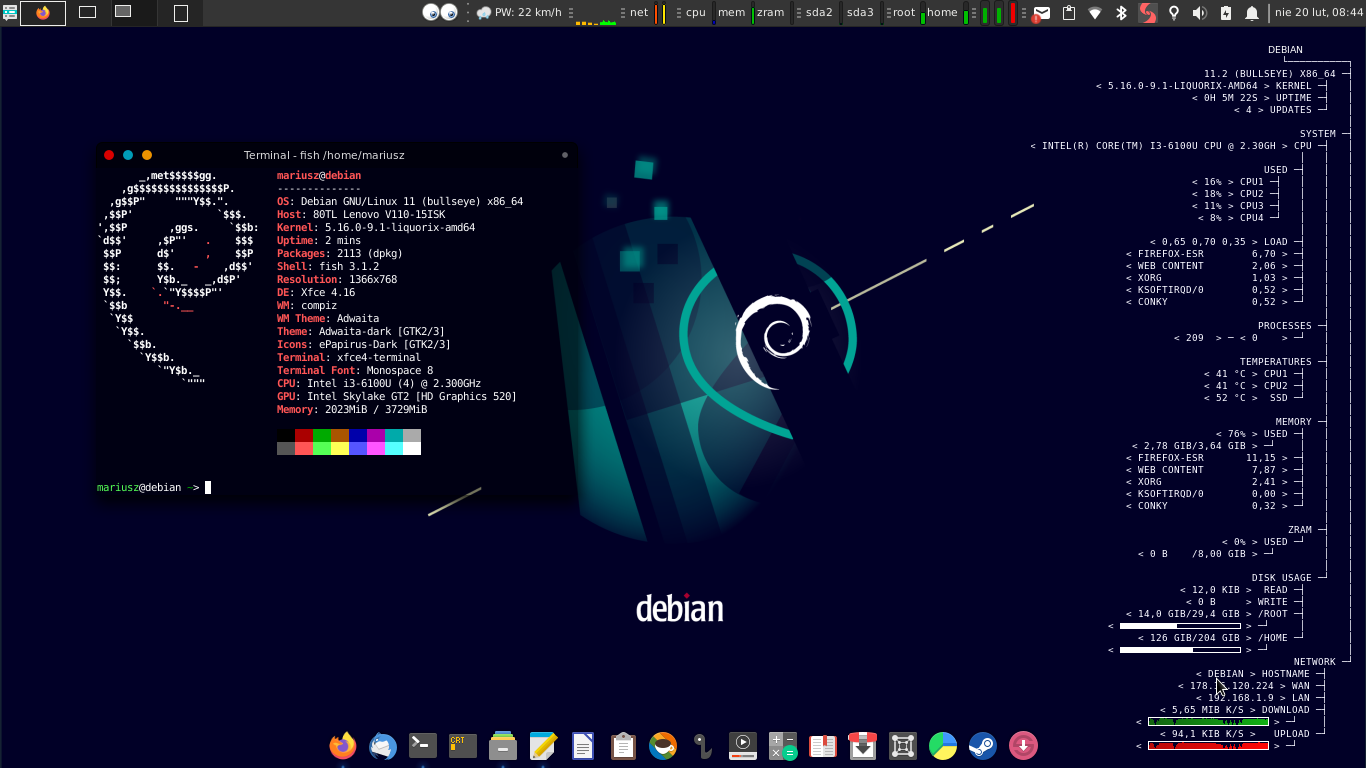Click the /HOME disk usage bar in Conky
Viewport: 1366px width, 768px height.
tap(1180, 650)
